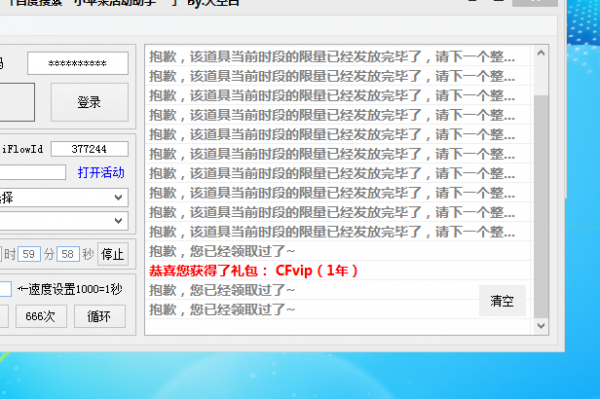
Task: Focus the masked password input field
Action: (x=78, y=63)
